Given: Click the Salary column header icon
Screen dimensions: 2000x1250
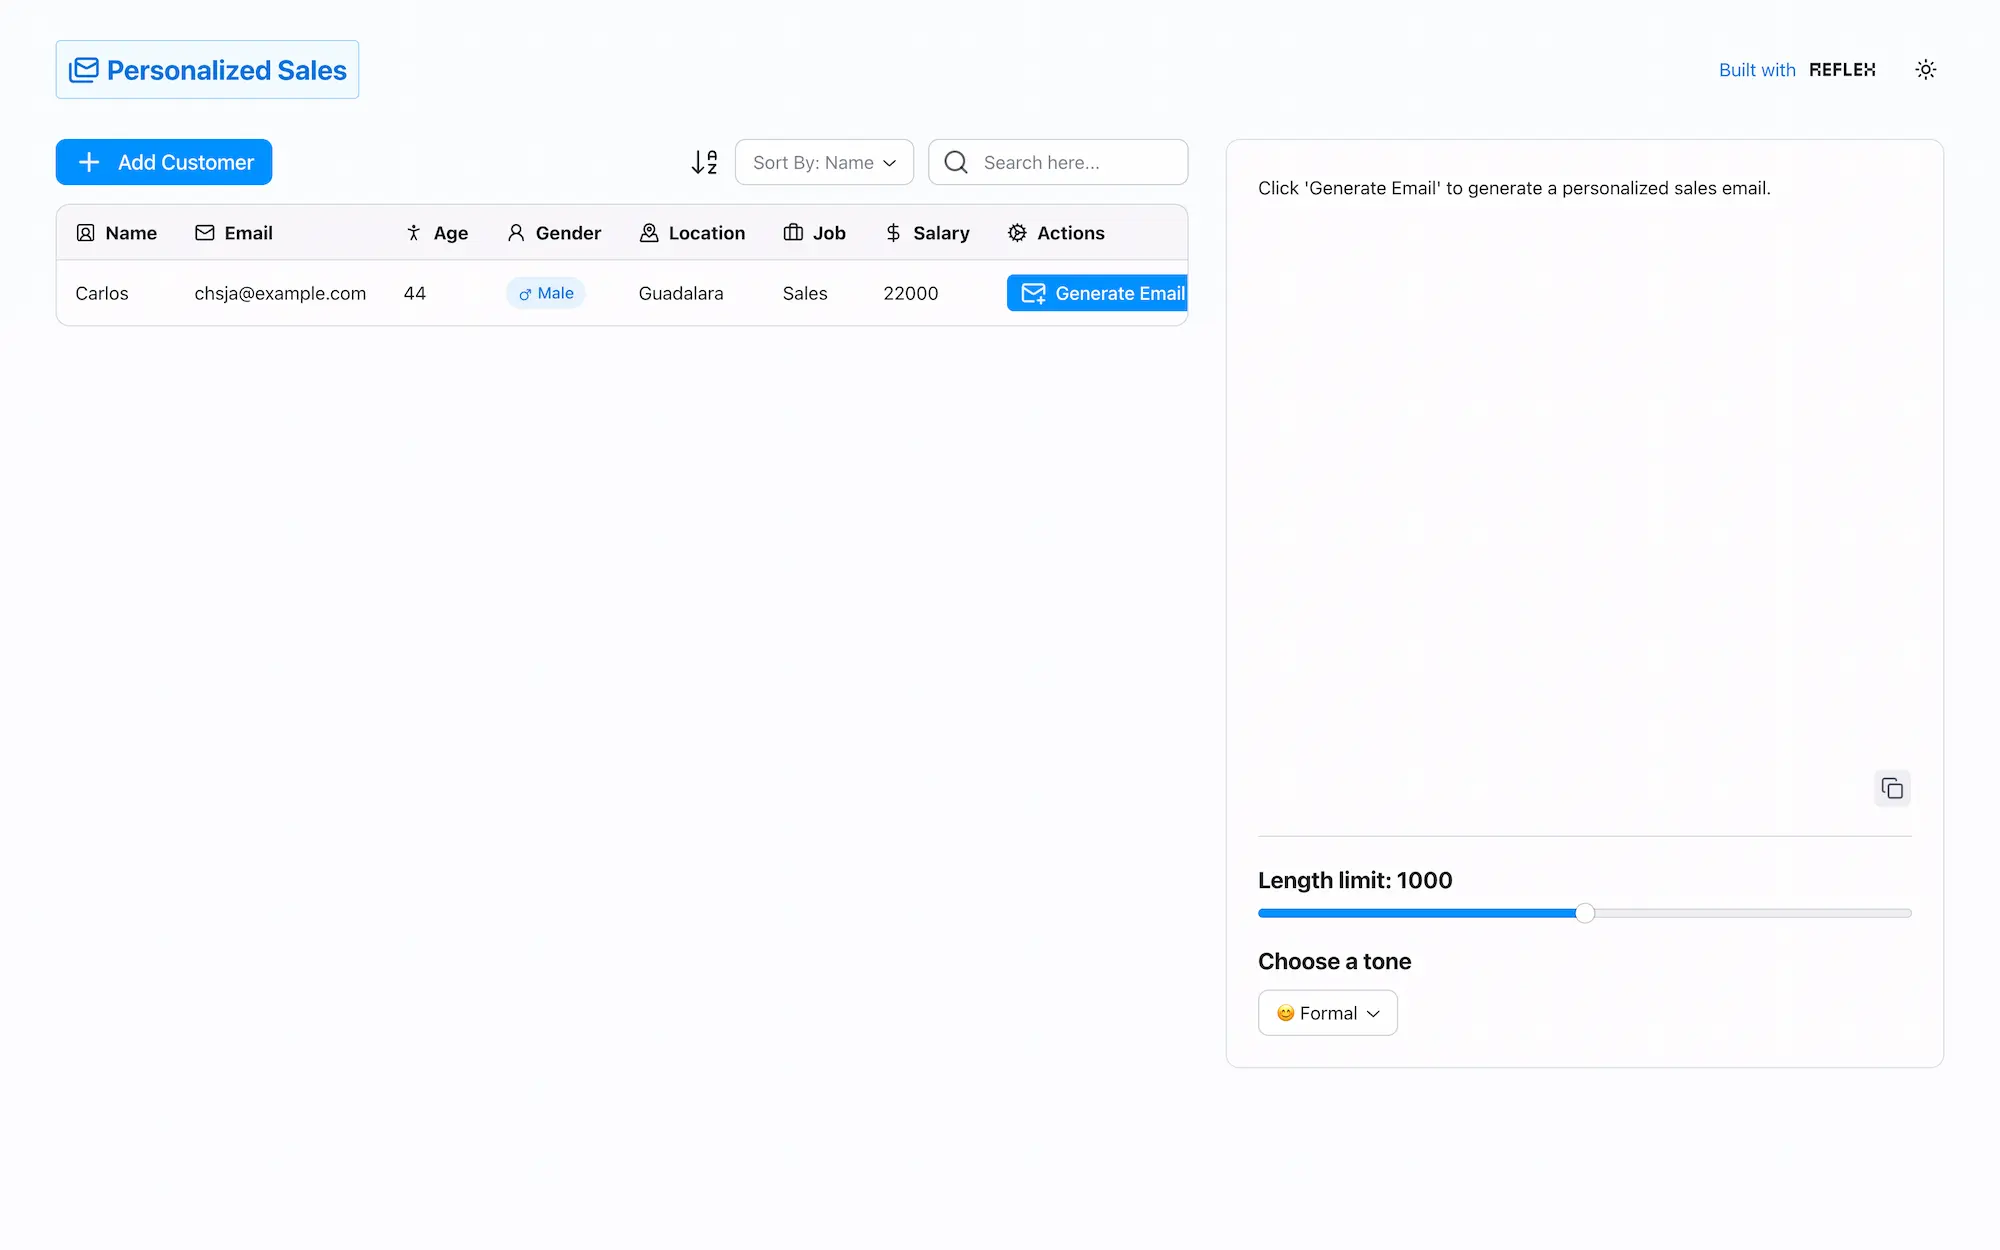Looking at the screenshot, I should pos(893,232).
